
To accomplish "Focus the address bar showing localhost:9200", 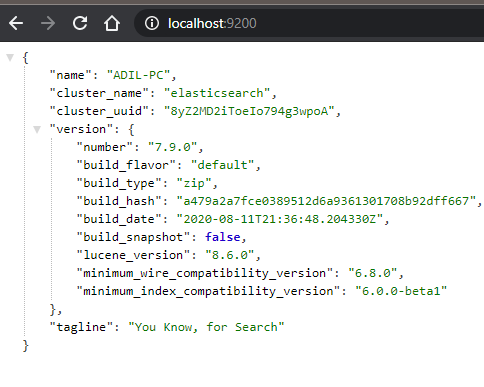I will tap(309, 23).
